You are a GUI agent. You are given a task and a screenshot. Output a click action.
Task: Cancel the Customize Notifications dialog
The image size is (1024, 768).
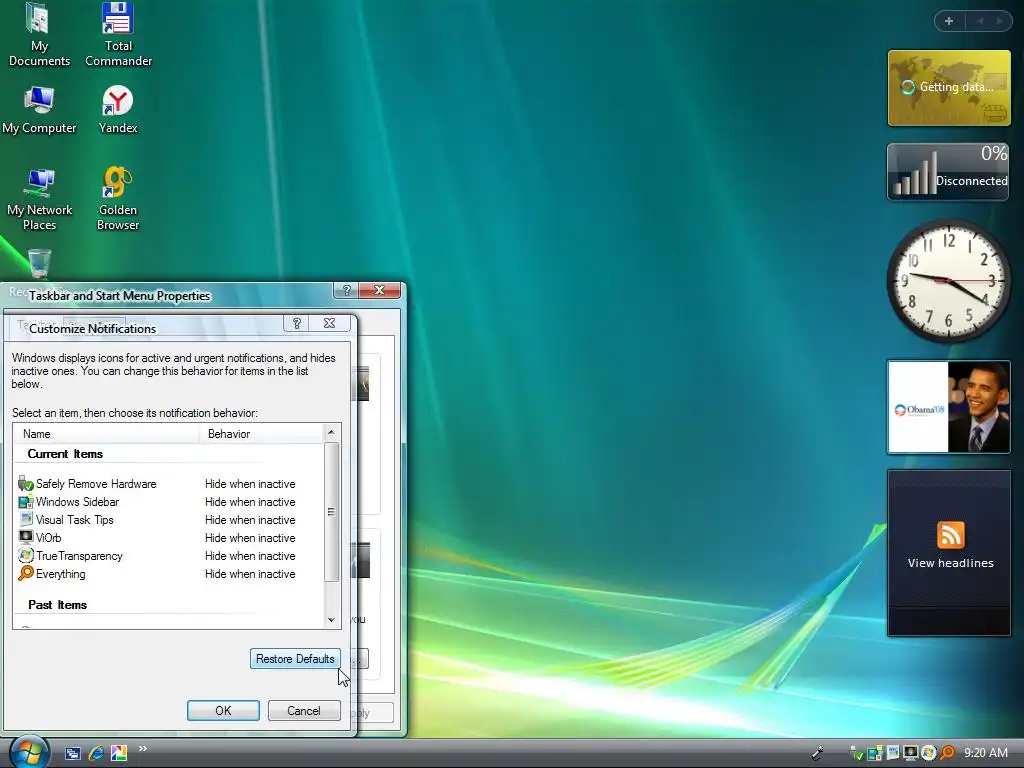point(304,711)
